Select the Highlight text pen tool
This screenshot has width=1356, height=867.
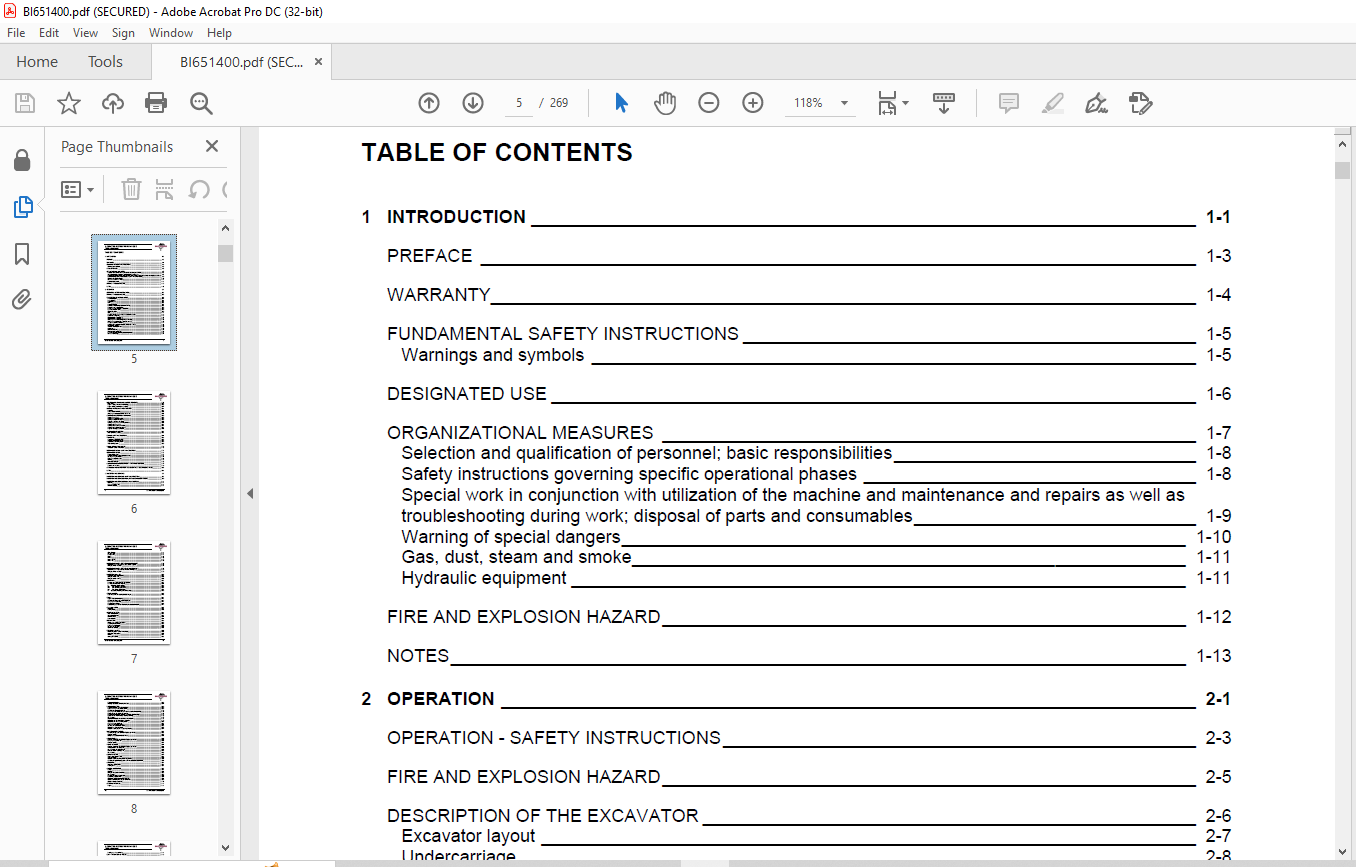point(1052,103)
